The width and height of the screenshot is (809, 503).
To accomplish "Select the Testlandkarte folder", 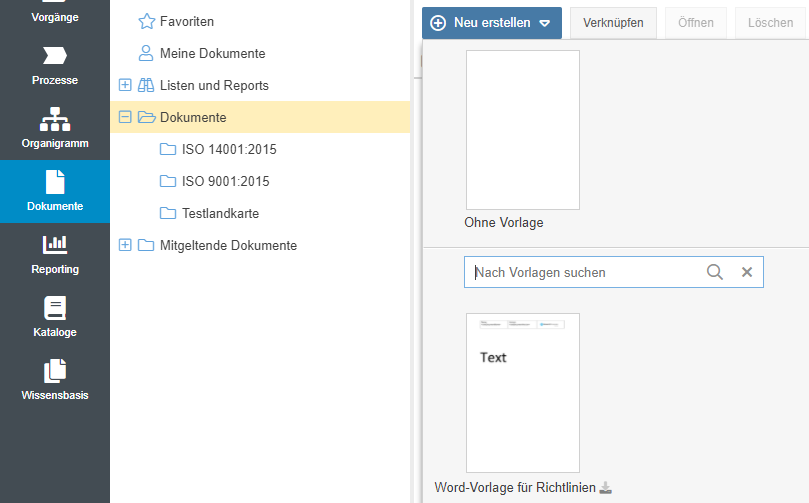I will click(220, 213).
